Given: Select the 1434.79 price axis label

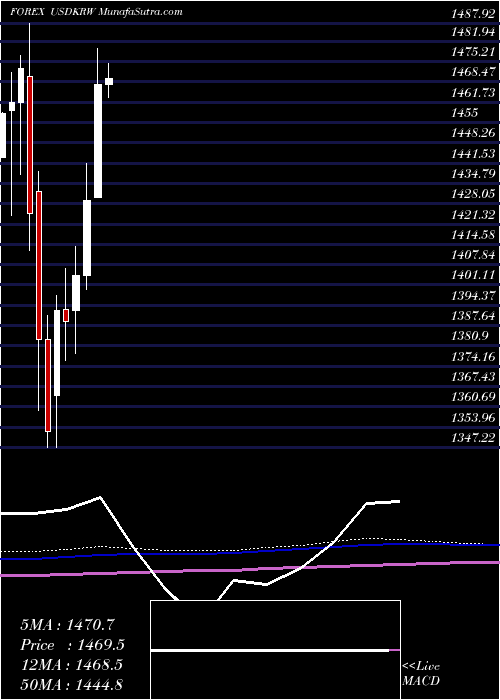Looking at the screenshot, I should coord(473,173).
